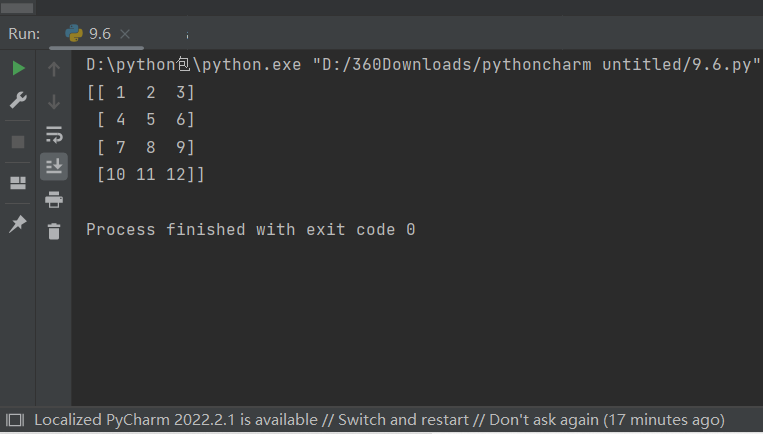Viewport: 763px width, 434px height.
Task: Click the Run tool window label
Action: coord(24,34)
